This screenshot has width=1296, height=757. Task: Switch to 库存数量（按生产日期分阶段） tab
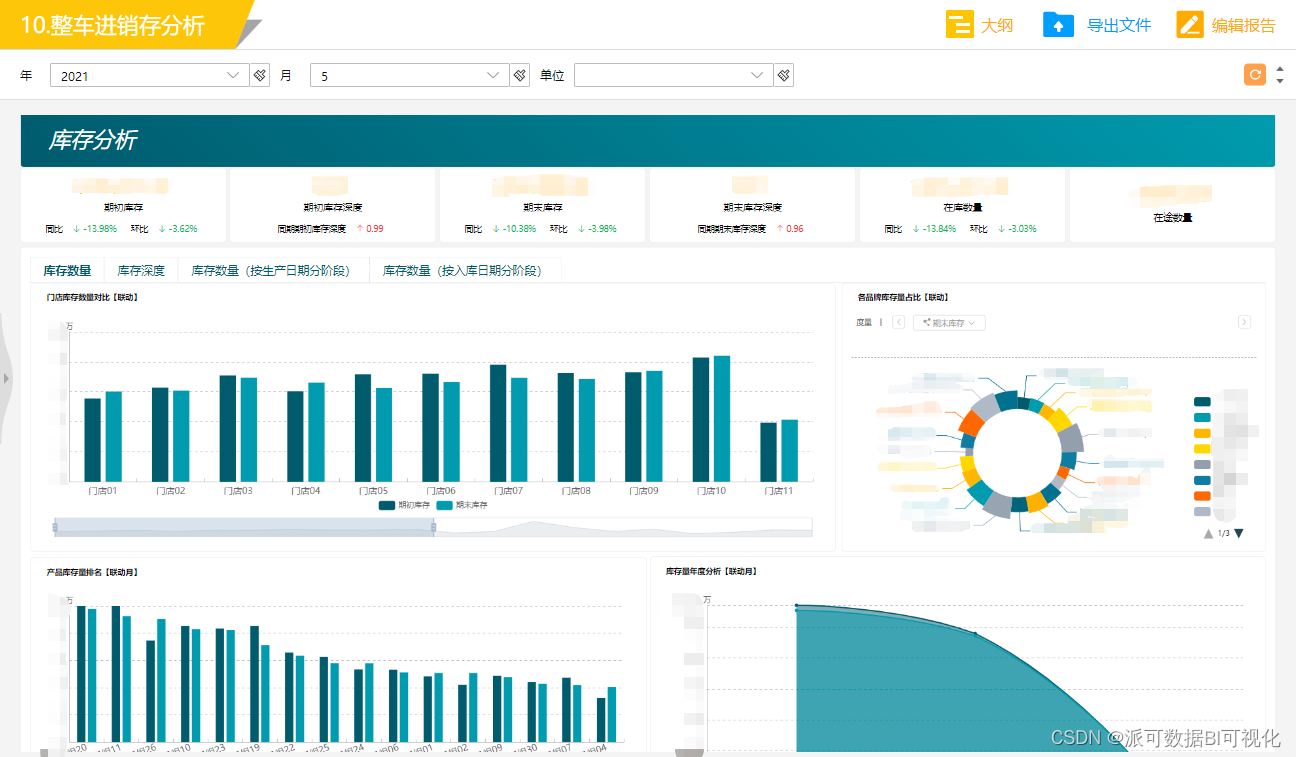273,270
